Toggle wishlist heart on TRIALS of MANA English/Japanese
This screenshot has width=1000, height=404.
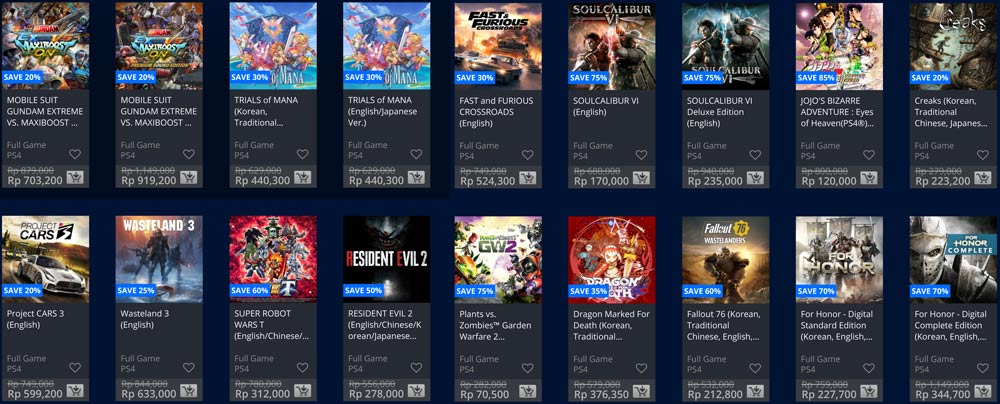[x=416, y=154]
